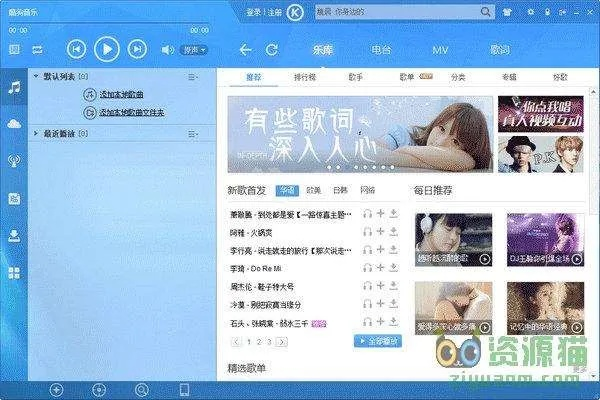Select the 欧美 new songs filter
The width and height of the screenshot is (600, 400).
314,190
